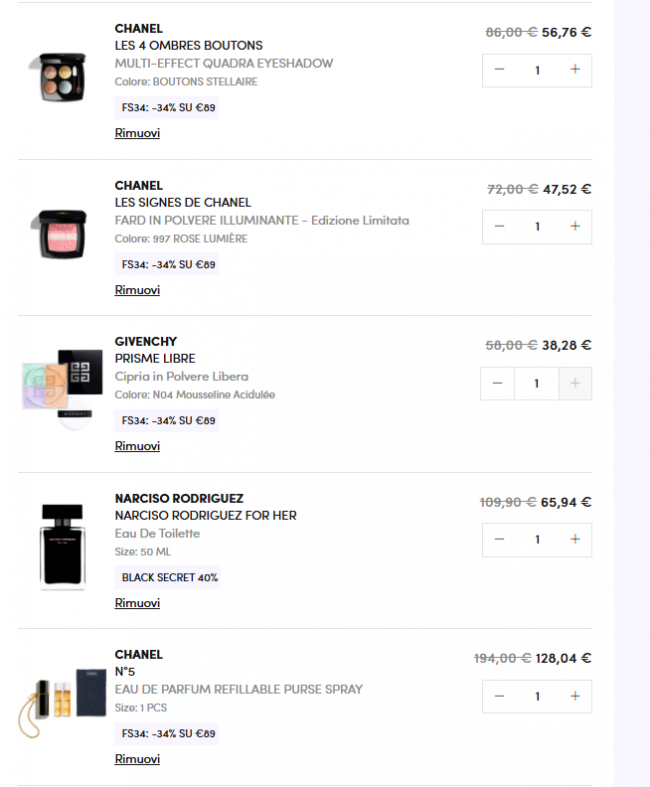Decrease quantity of Les 4 Ombres Boutons

click(499, 70)
